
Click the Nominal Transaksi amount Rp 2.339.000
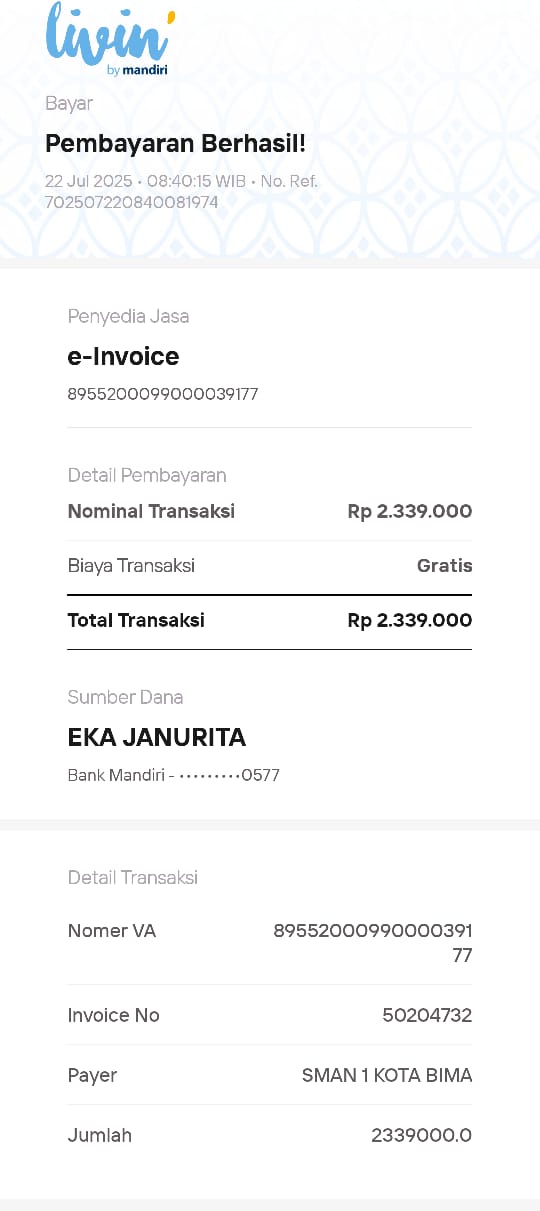(410, 511)
